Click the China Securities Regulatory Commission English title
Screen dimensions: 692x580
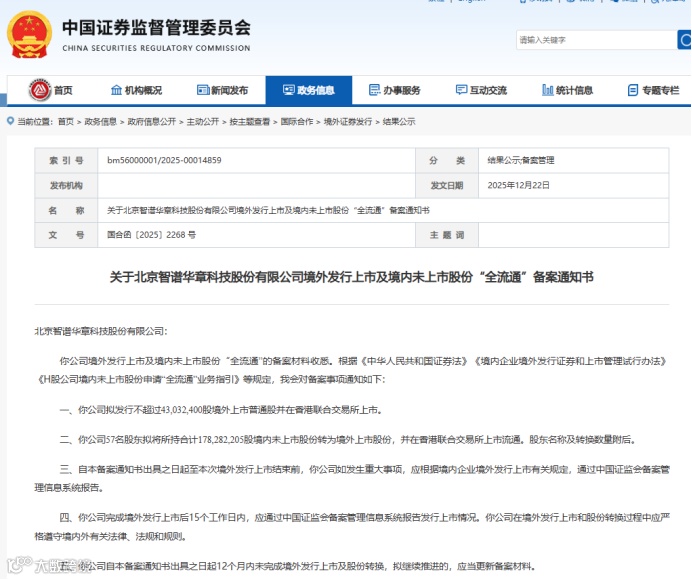click(156, 48)
